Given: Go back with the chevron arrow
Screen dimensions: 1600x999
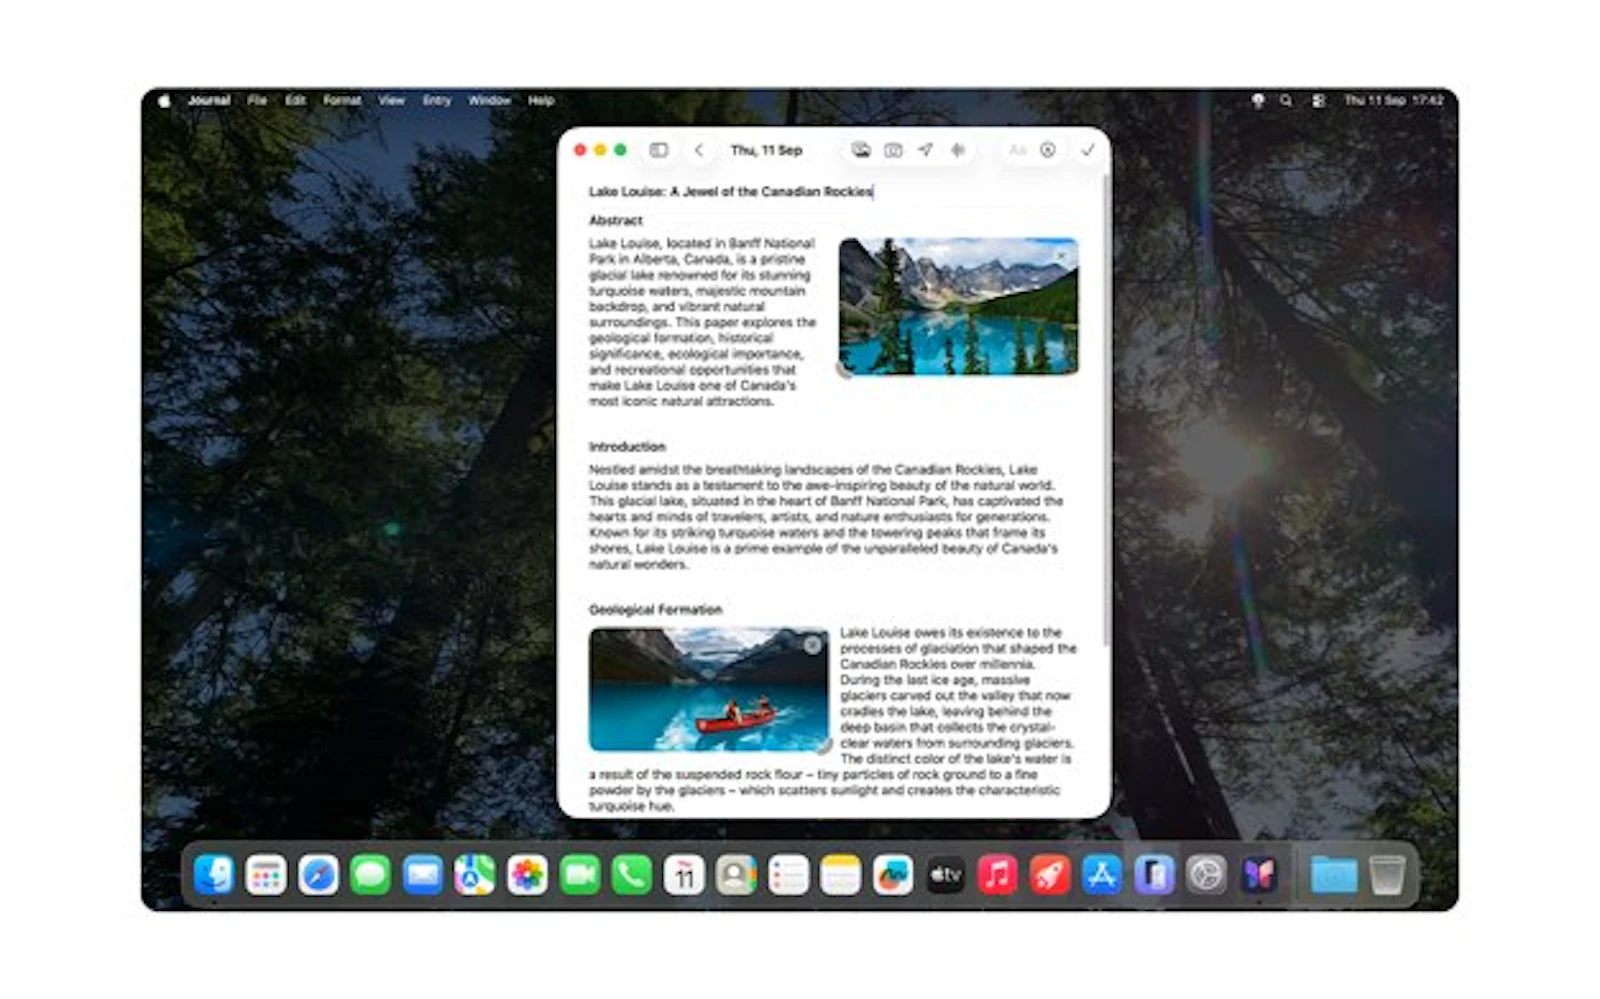Looking at the screenshot, I should coord(699,150).
